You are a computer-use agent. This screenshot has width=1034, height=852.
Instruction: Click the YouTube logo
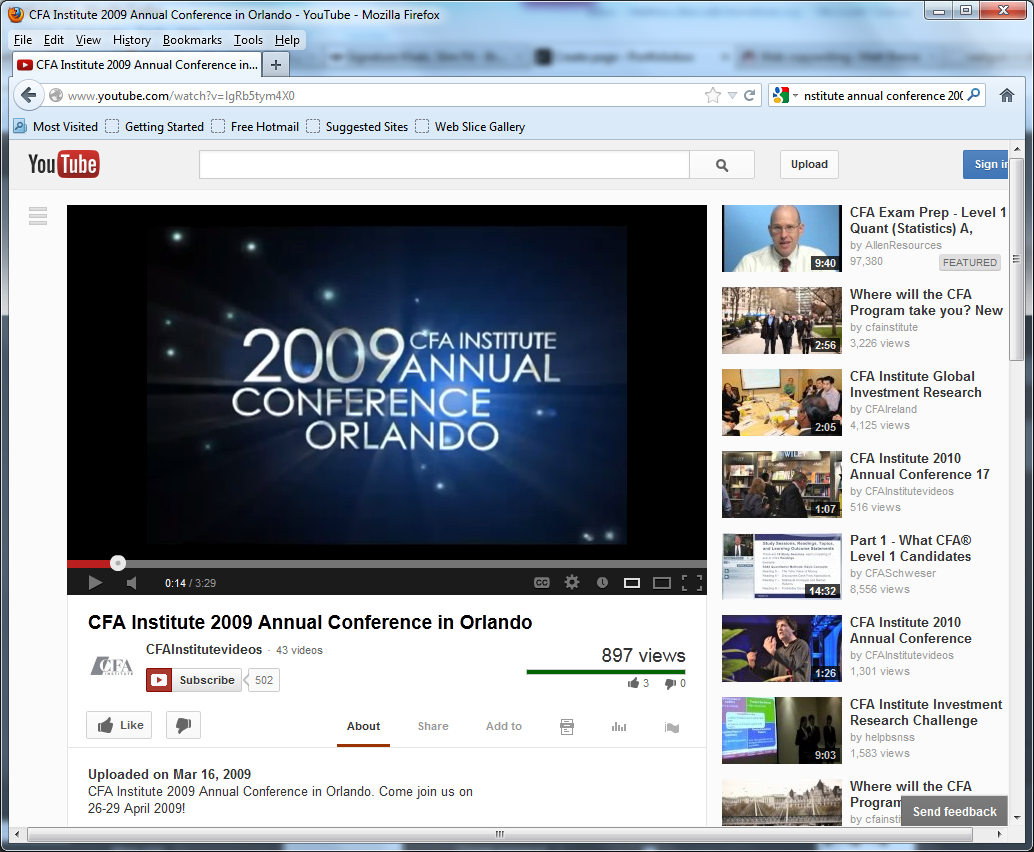click(x=63, y=164)
